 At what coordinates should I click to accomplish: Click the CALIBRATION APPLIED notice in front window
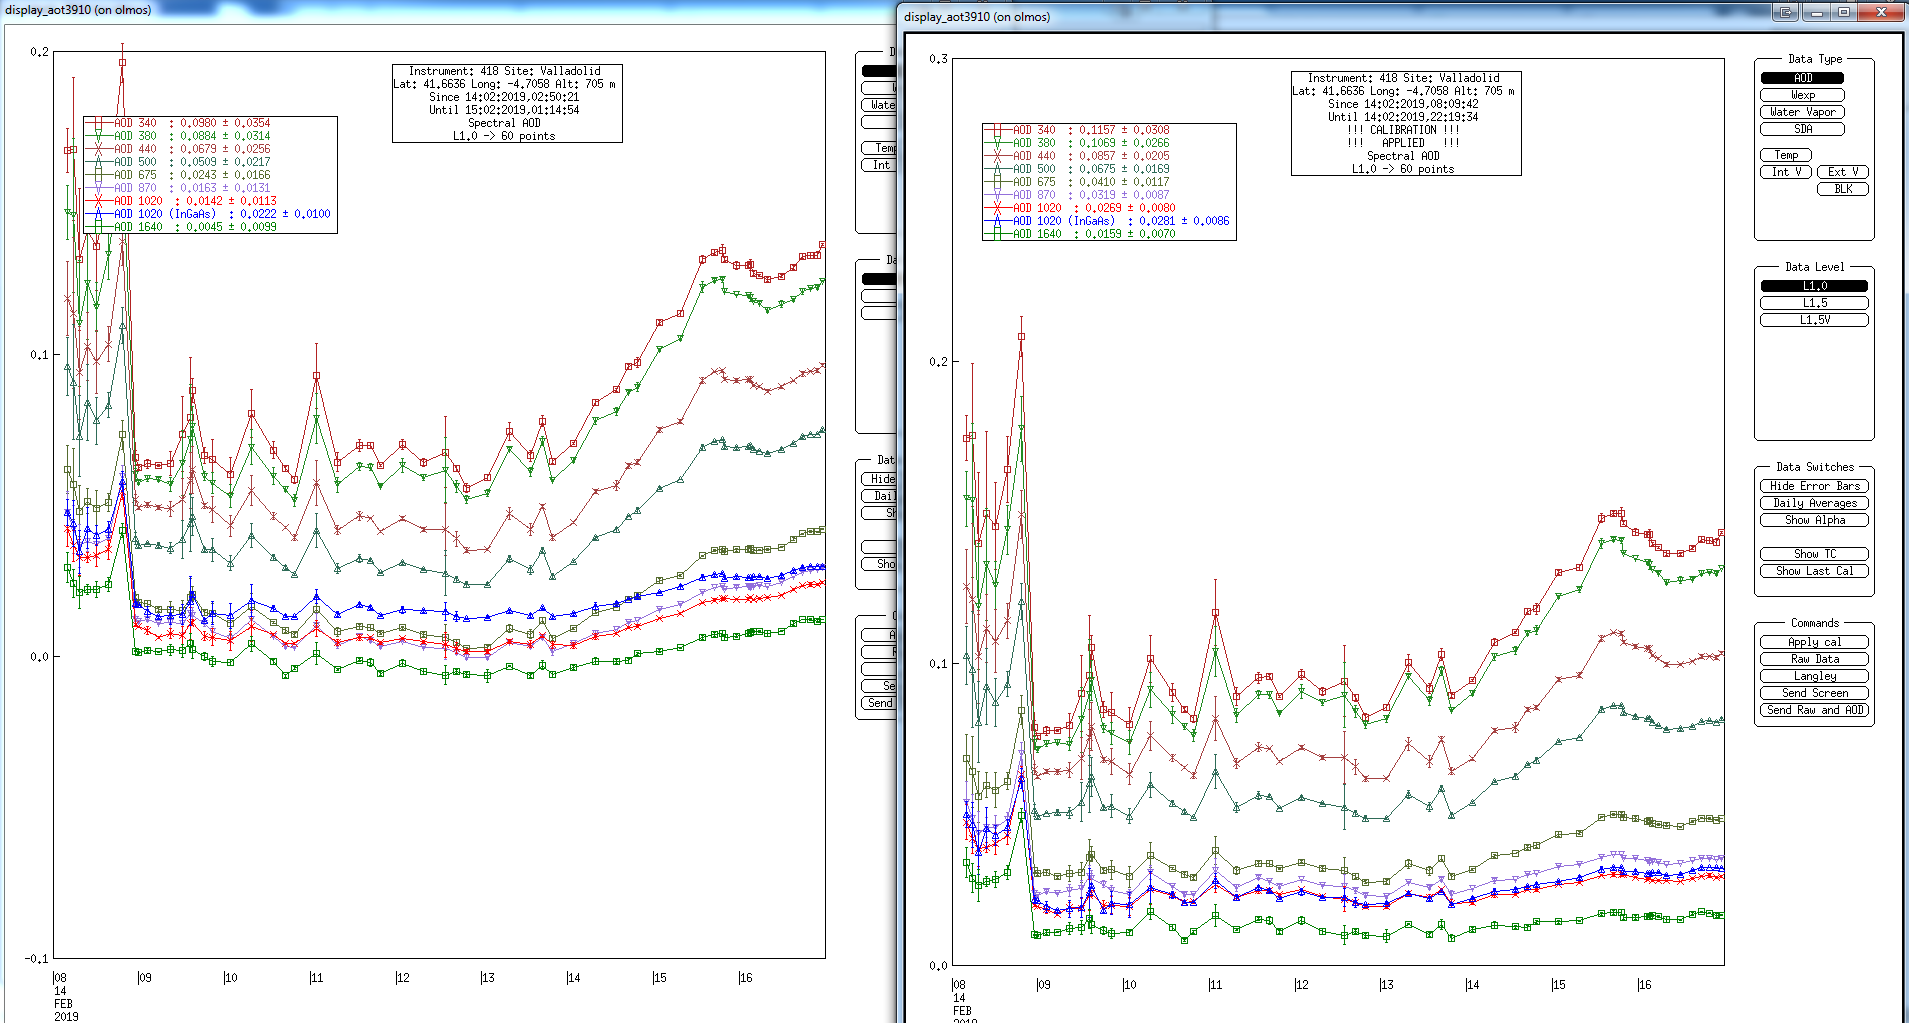coord(1405,136)
